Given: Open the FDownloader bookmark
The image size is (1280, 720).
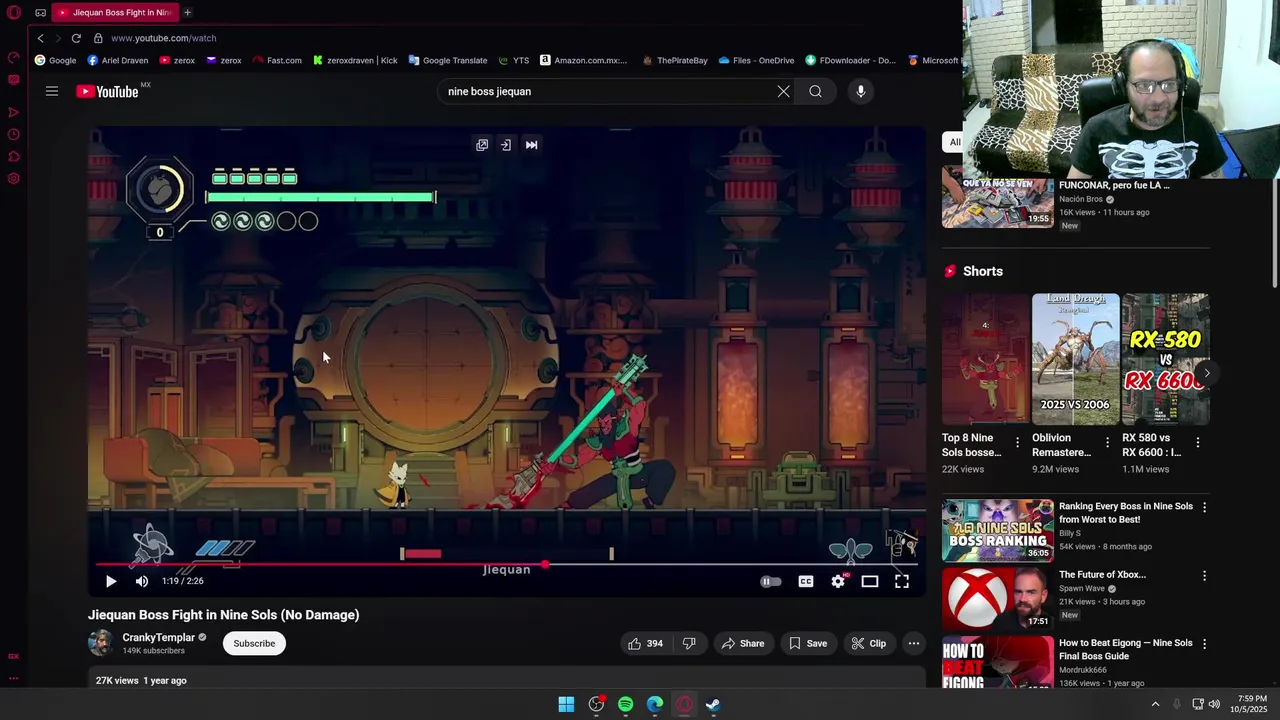Looking at the screenshot, I should 851,60.
